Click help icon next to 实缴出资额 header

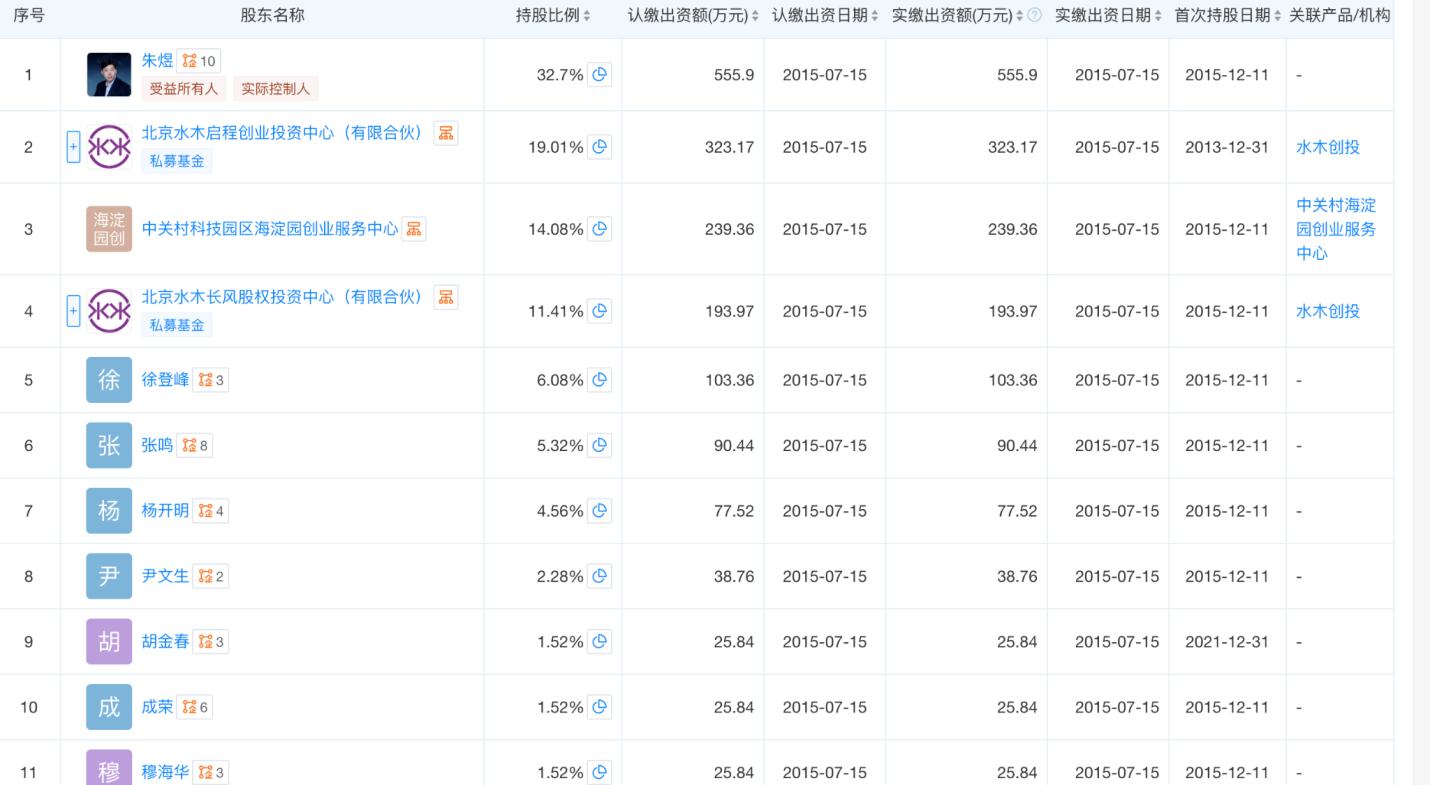[1034, 15]
